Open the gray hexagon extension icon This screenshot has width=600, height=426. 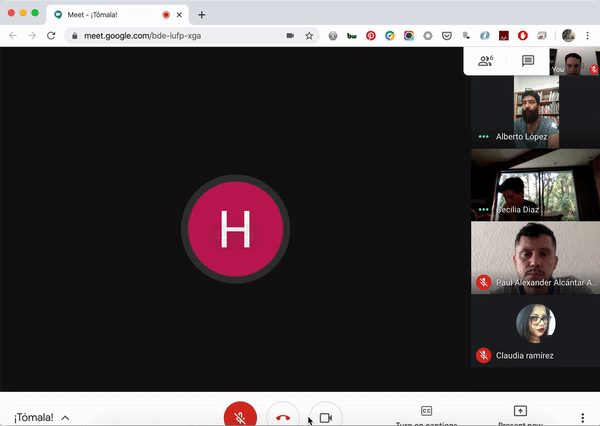[x=428, y=36]
